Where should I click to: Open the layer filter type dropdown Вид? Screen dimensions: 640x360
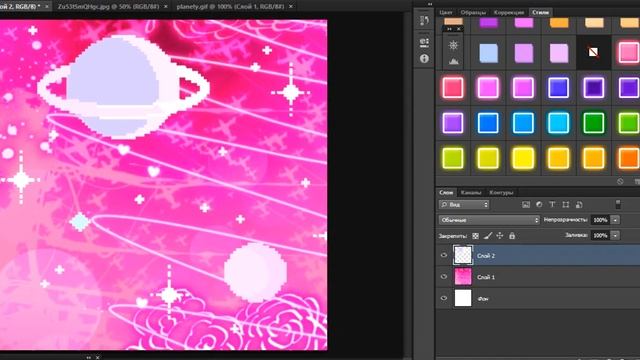coord(464,204)
